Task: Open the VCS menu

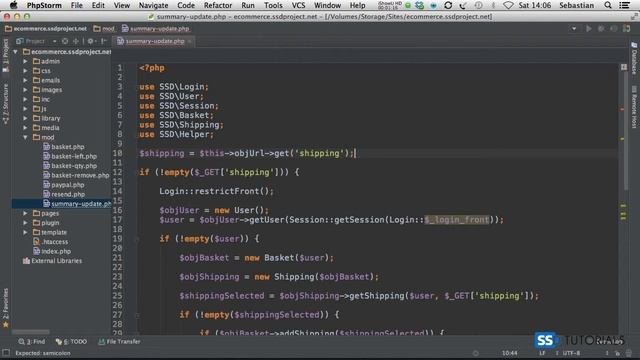Action: (x=298, y=5)
